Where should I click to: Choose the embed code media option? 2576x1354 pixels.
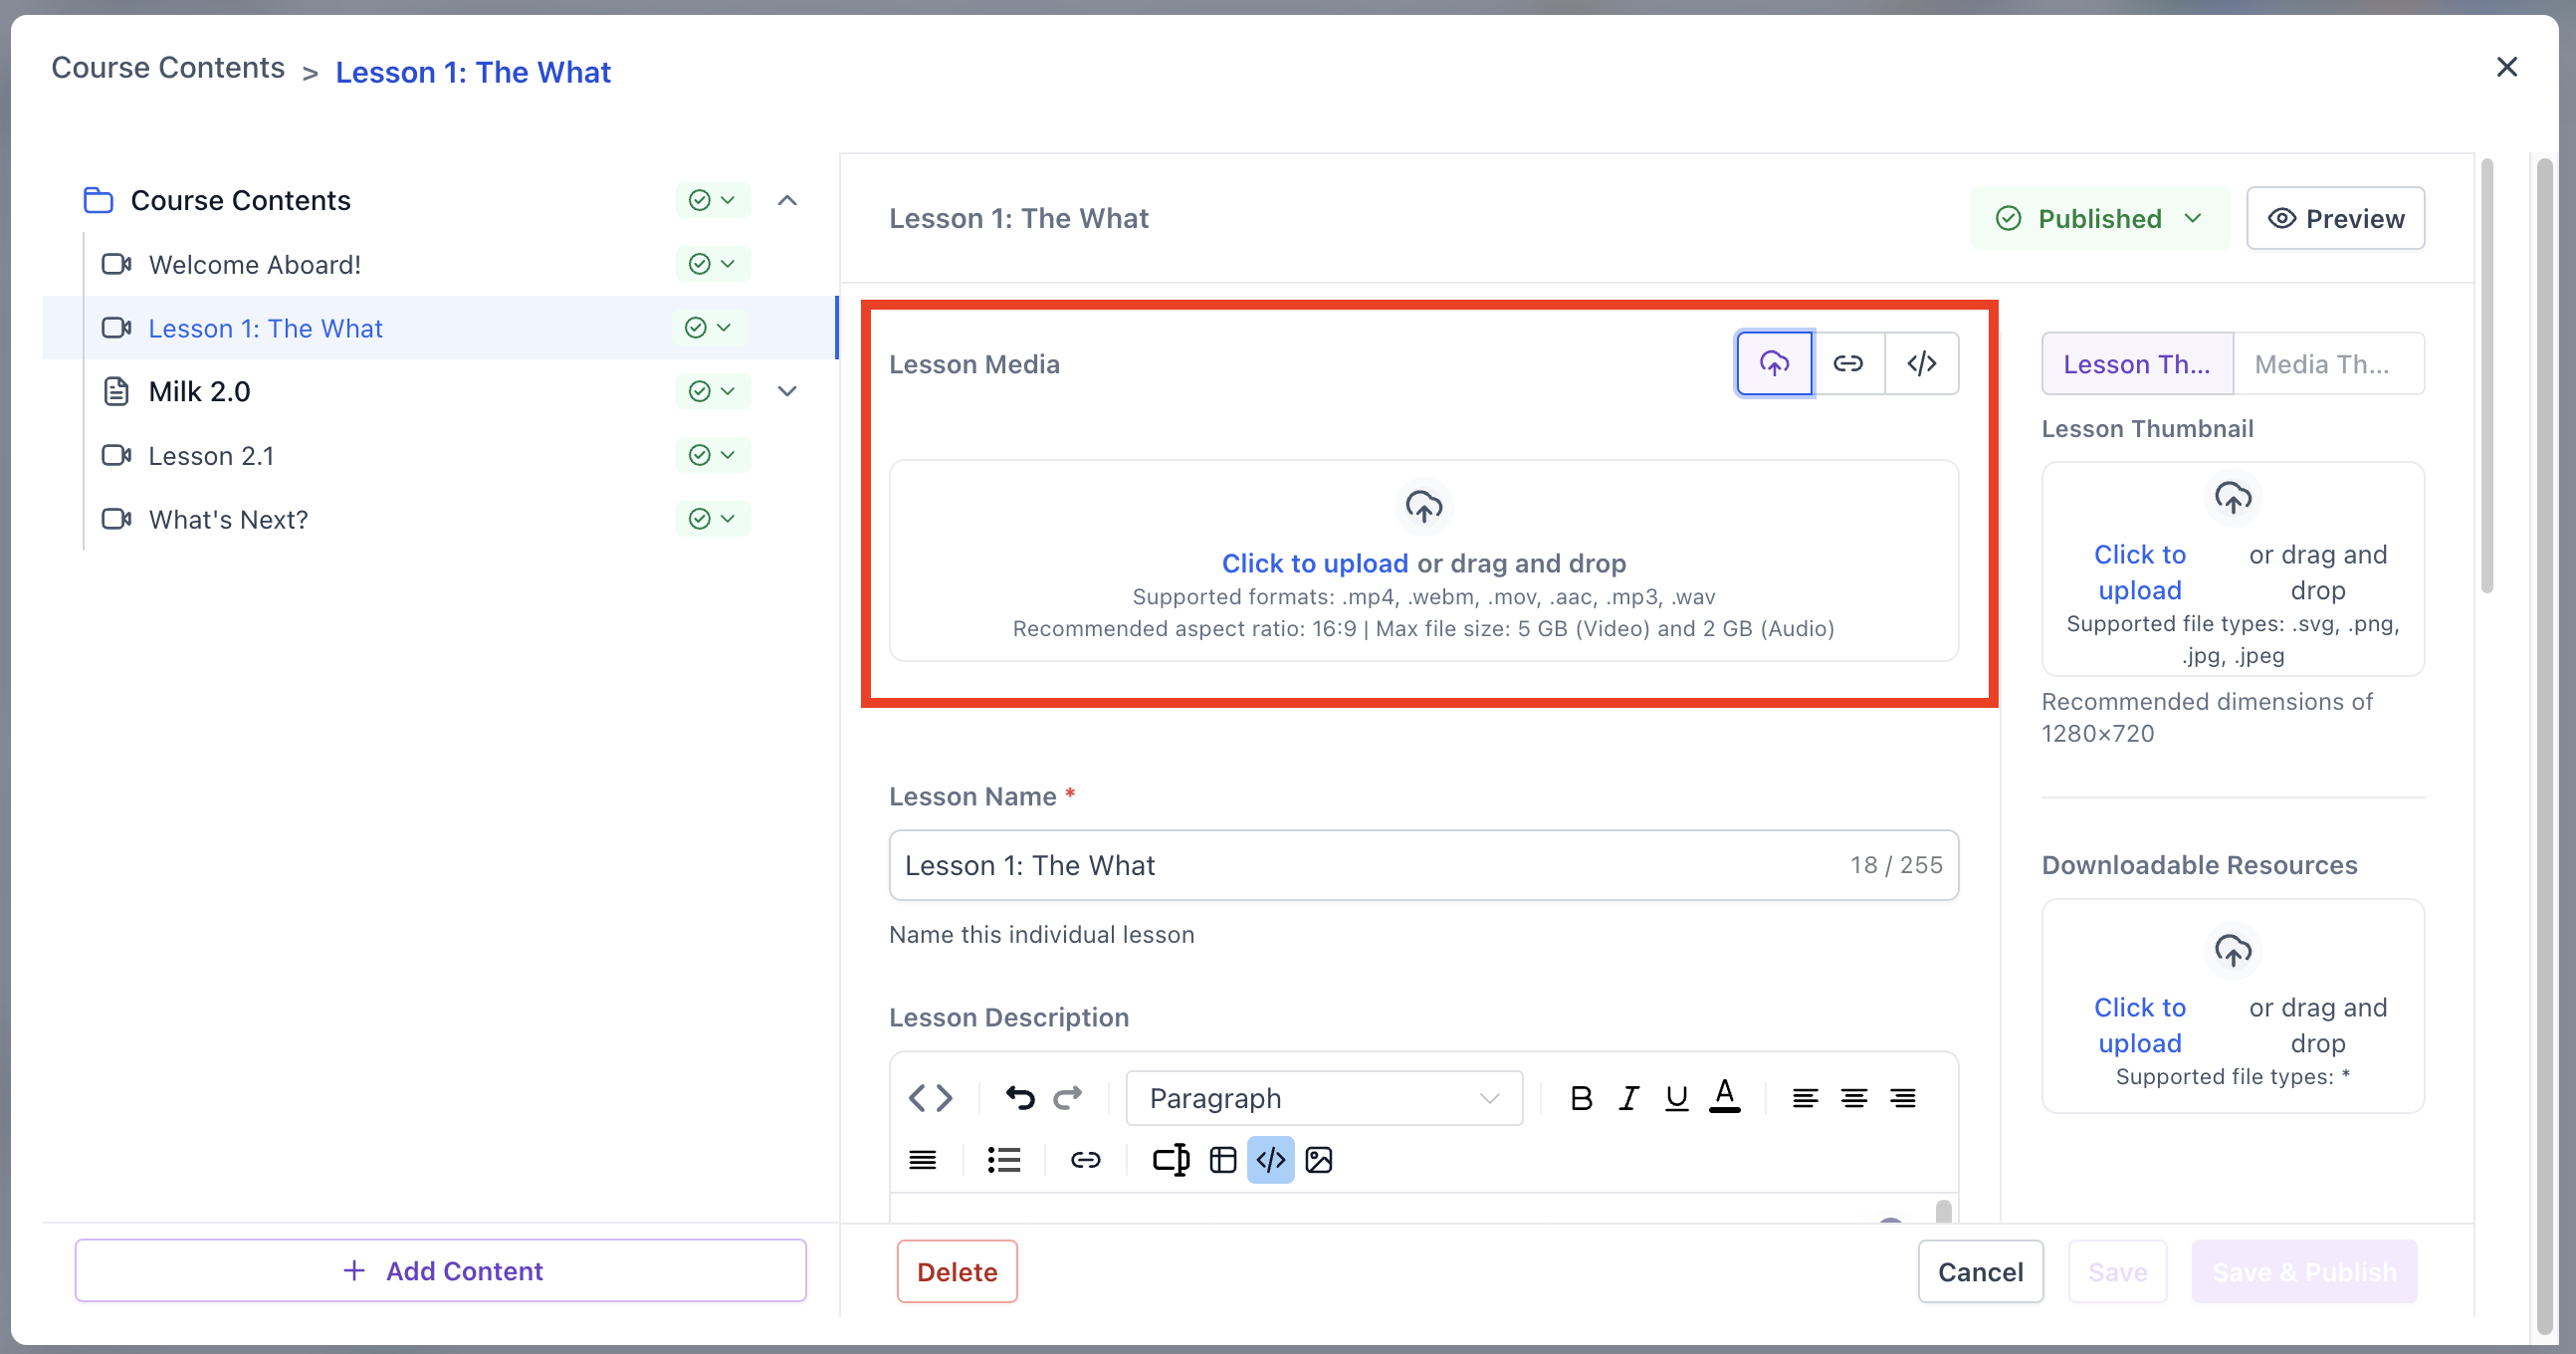coord(1921,363)
